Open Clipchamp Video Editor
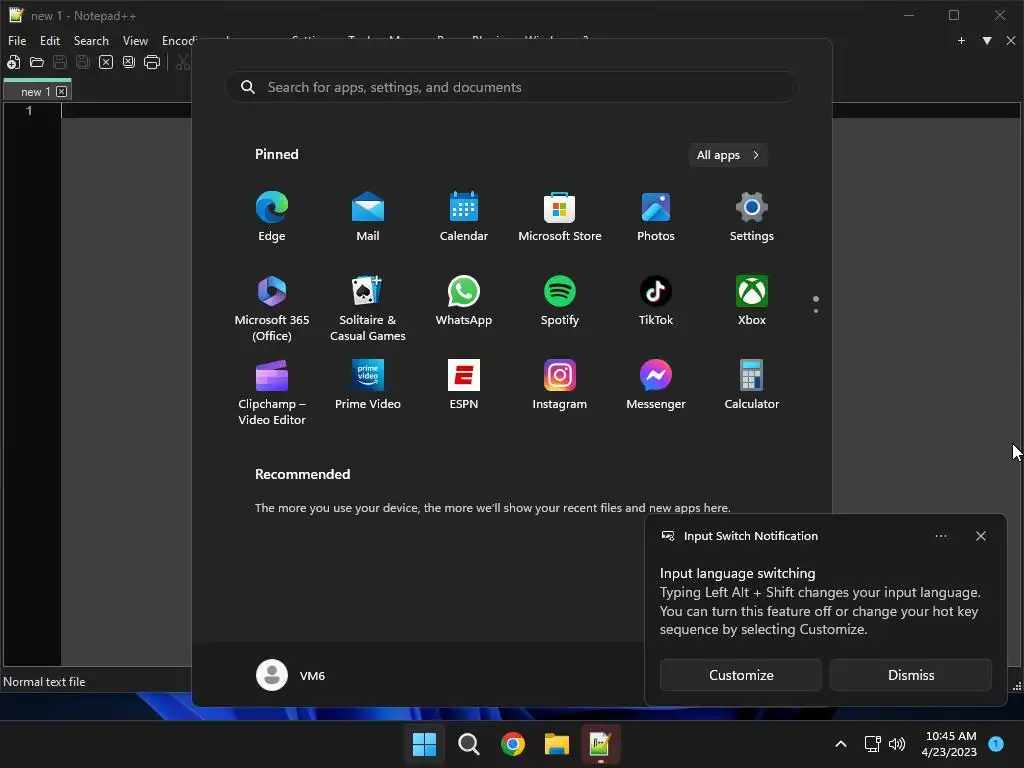This screenshot has height=768, width=1024. tap(272, 393)
